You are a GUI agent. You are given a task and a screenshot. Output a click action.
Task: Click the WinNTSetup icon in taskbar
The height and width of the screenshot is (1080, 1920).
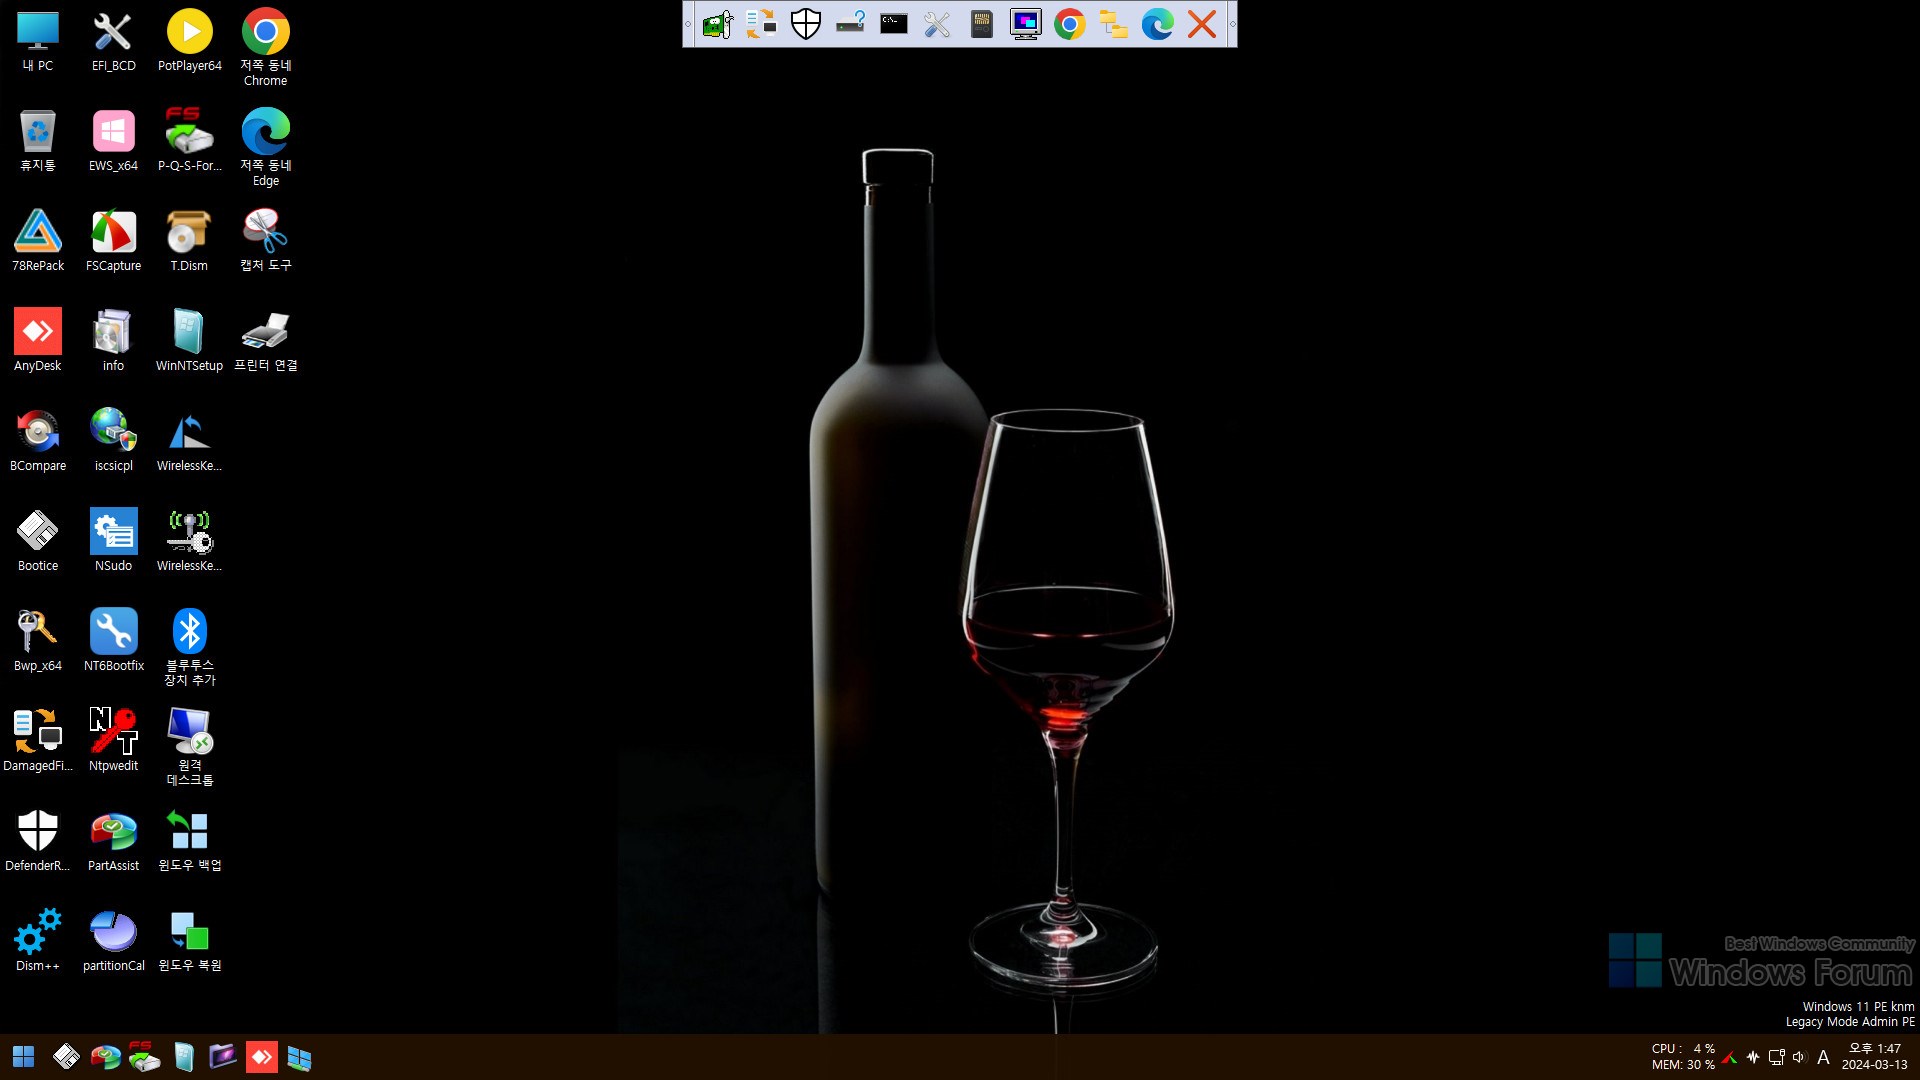coord(183,1057)
